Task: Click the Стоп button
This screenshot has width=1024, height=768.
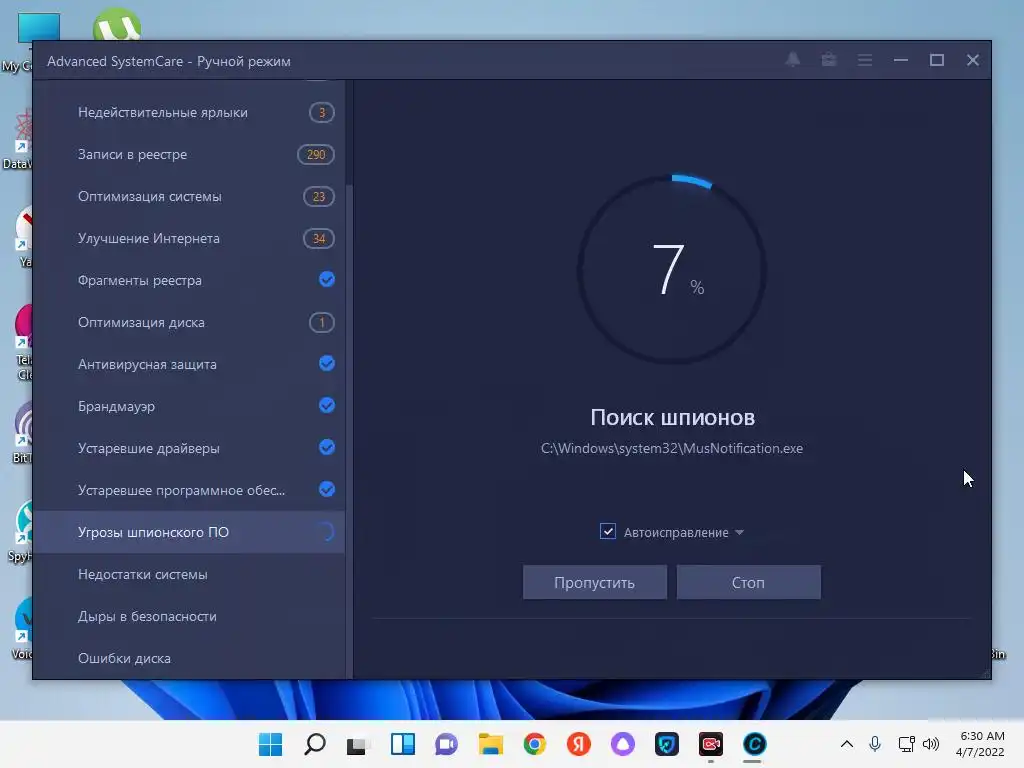Action: [x=748, y=582]
